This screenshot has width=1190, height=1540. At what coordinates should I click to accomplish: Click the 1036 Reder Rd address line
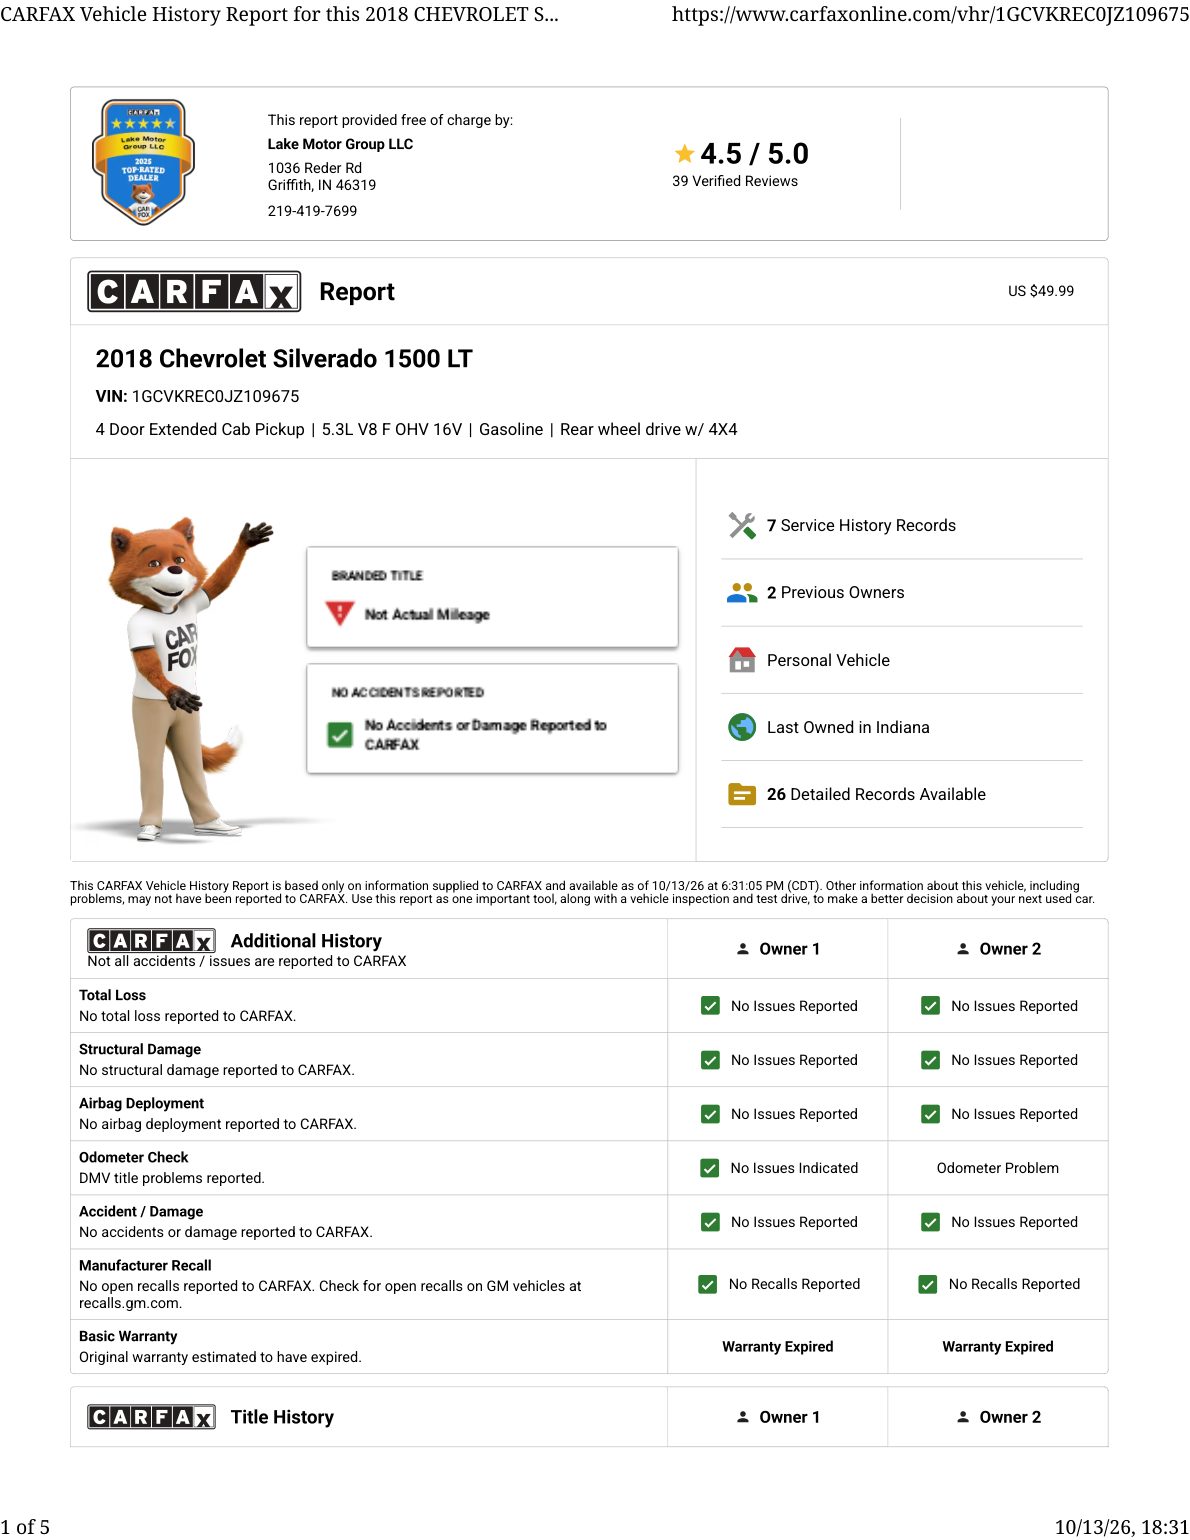[315, 168]
